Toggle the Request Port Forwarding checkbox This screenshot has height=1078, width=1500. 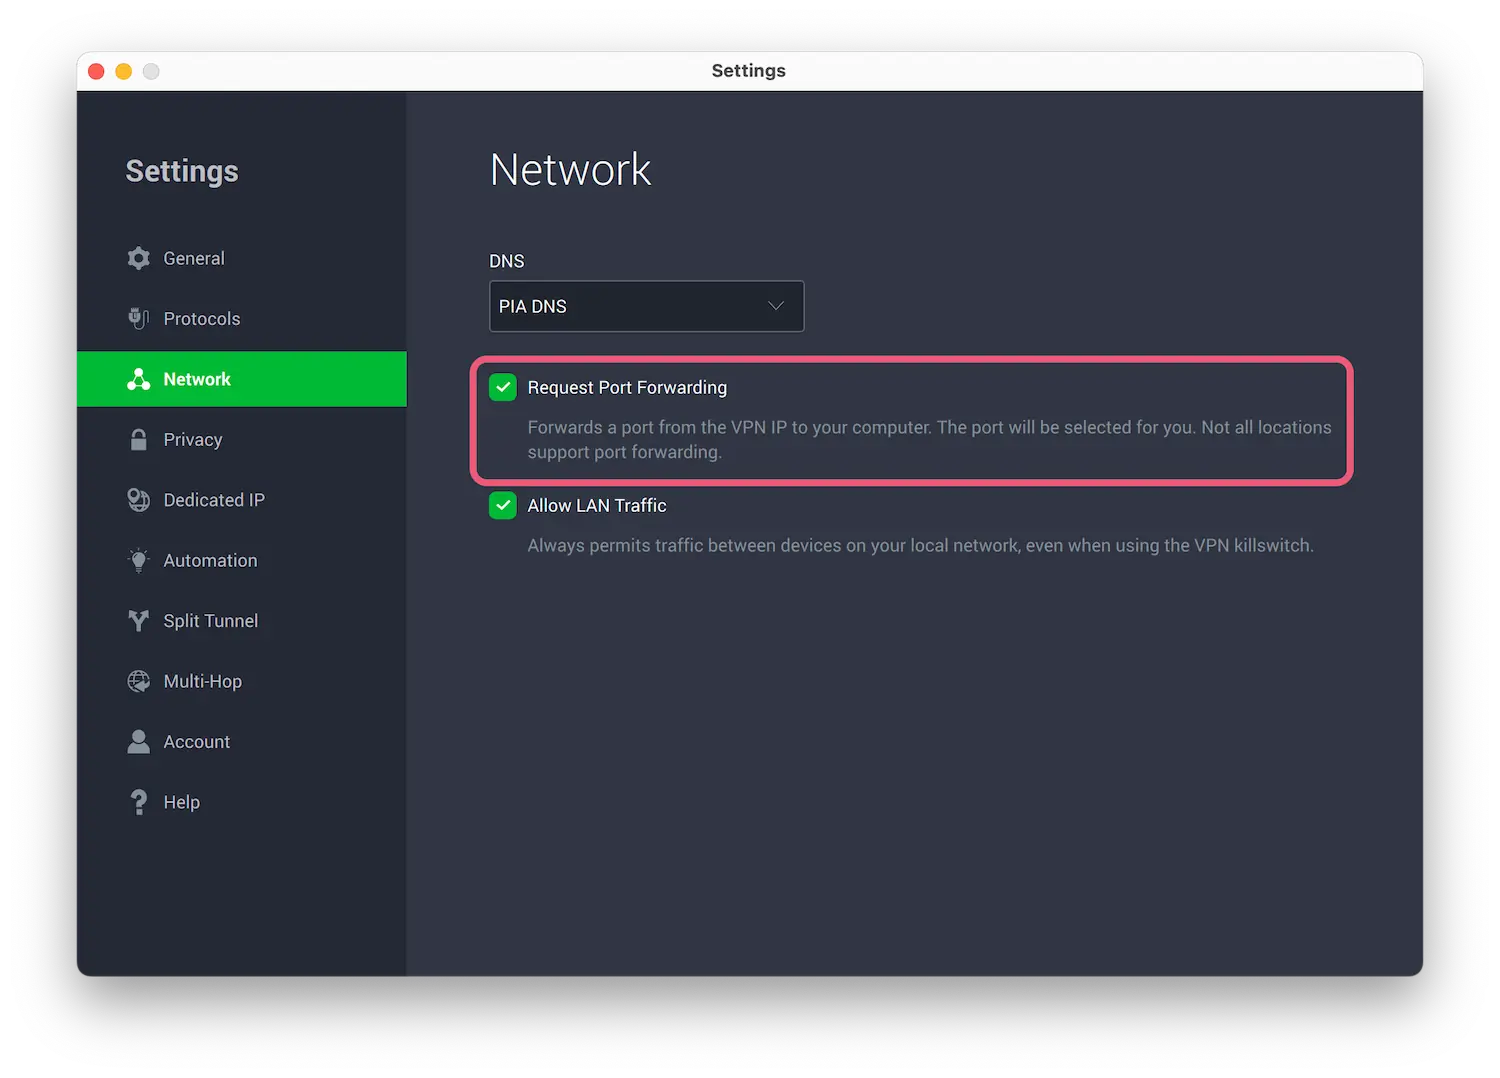point(503,387)
